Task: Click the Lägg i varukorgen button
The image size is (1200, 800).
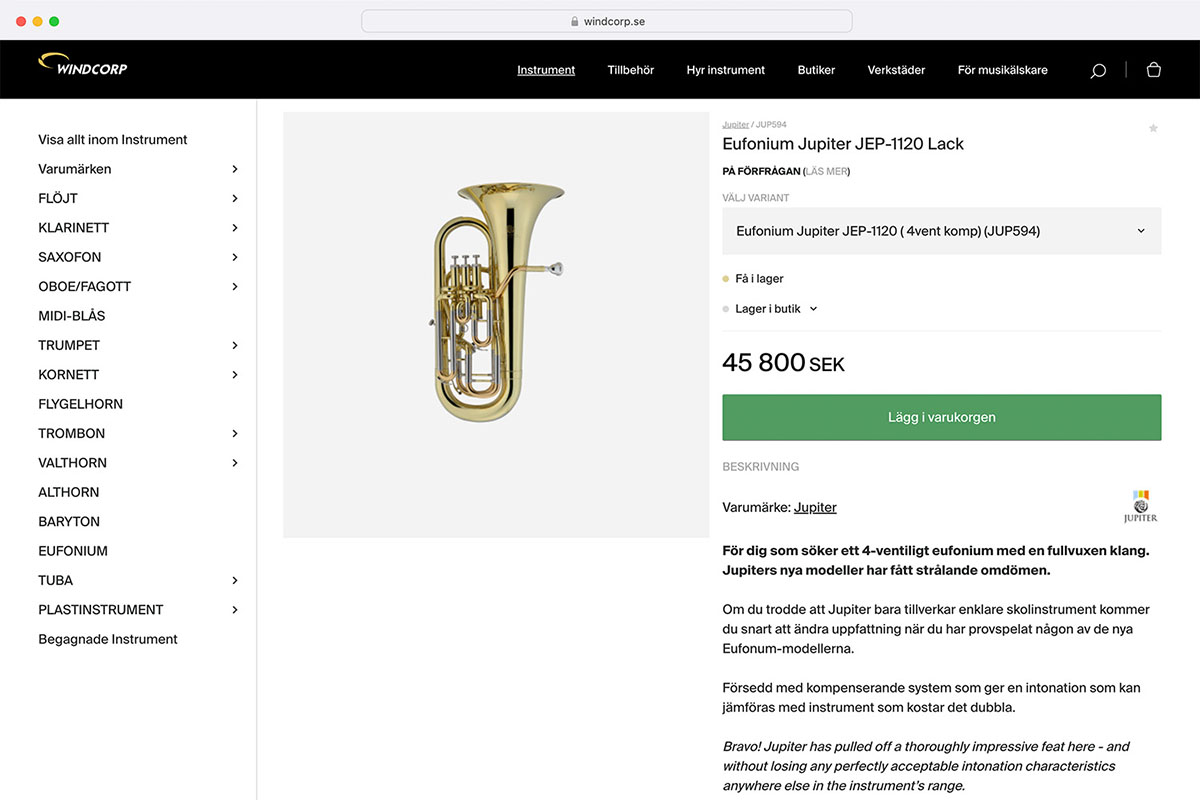Action: [941, 417]
